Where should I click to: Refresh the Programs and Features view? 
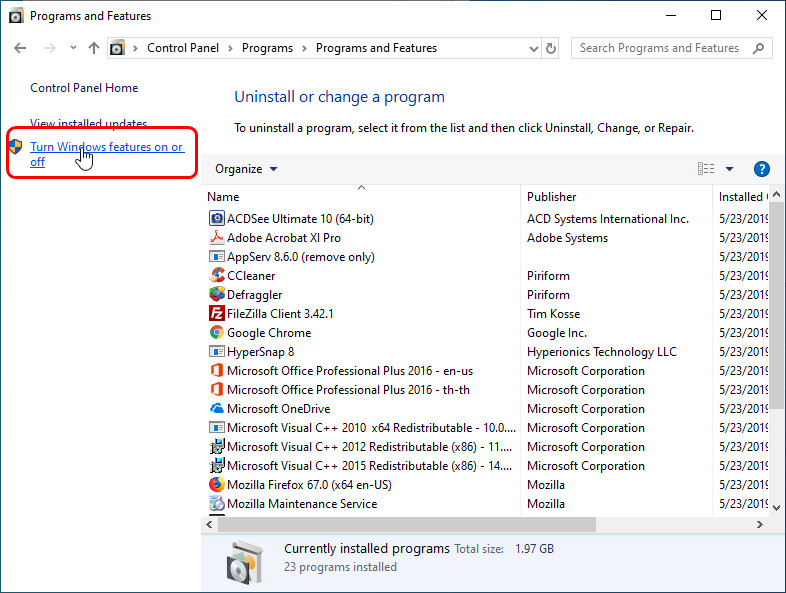click(551, 48)
